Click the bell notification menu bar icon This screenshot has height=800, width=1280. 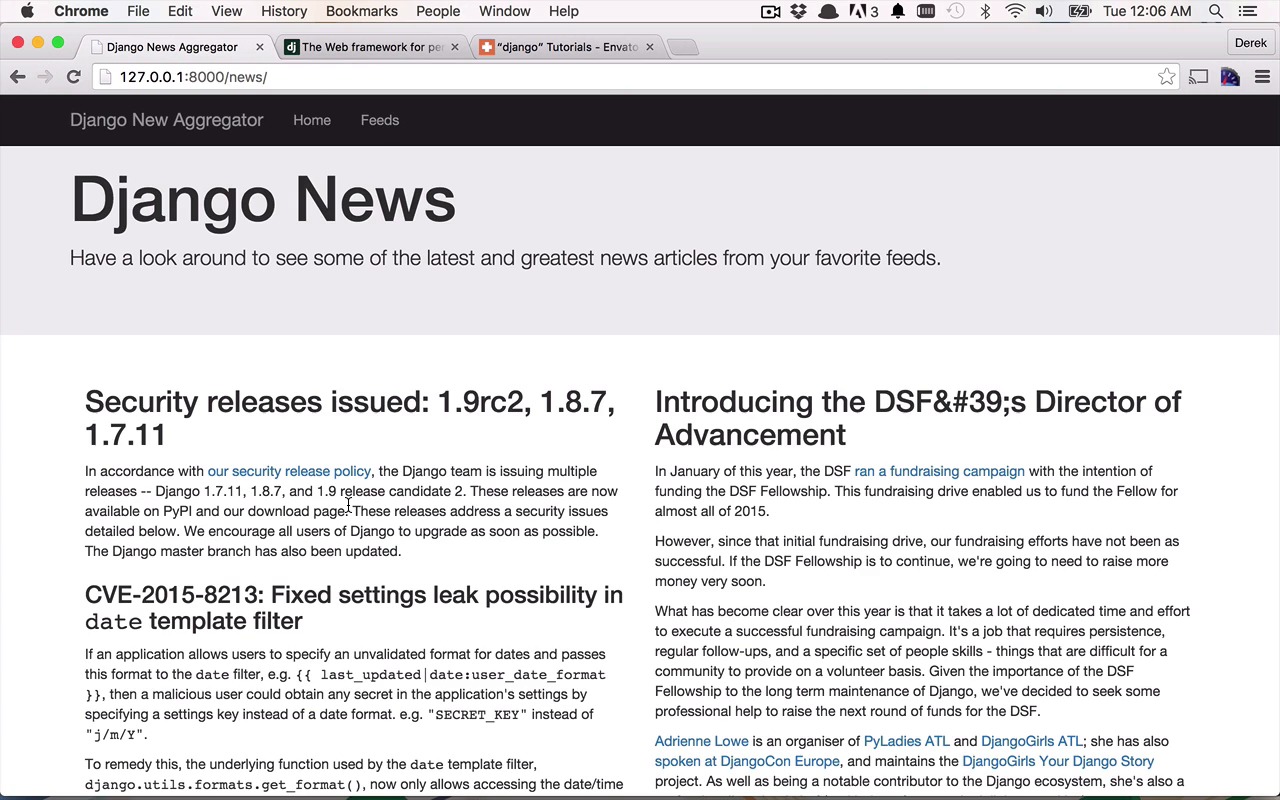point(898,11)
